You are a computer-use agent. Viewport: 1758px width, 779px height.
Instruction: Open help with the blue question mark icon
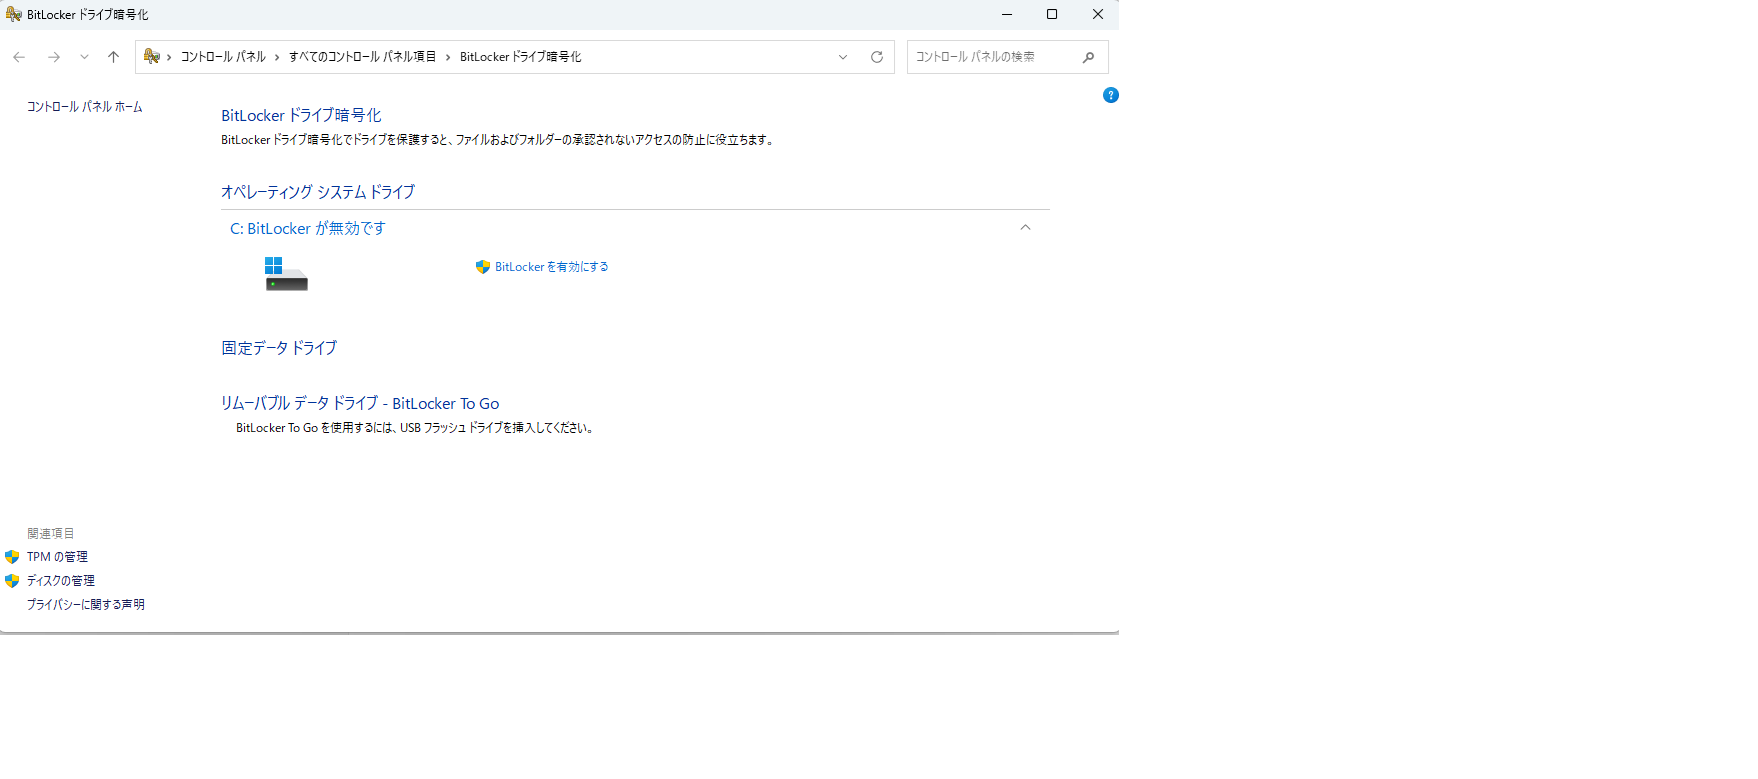pos(1110,95)
